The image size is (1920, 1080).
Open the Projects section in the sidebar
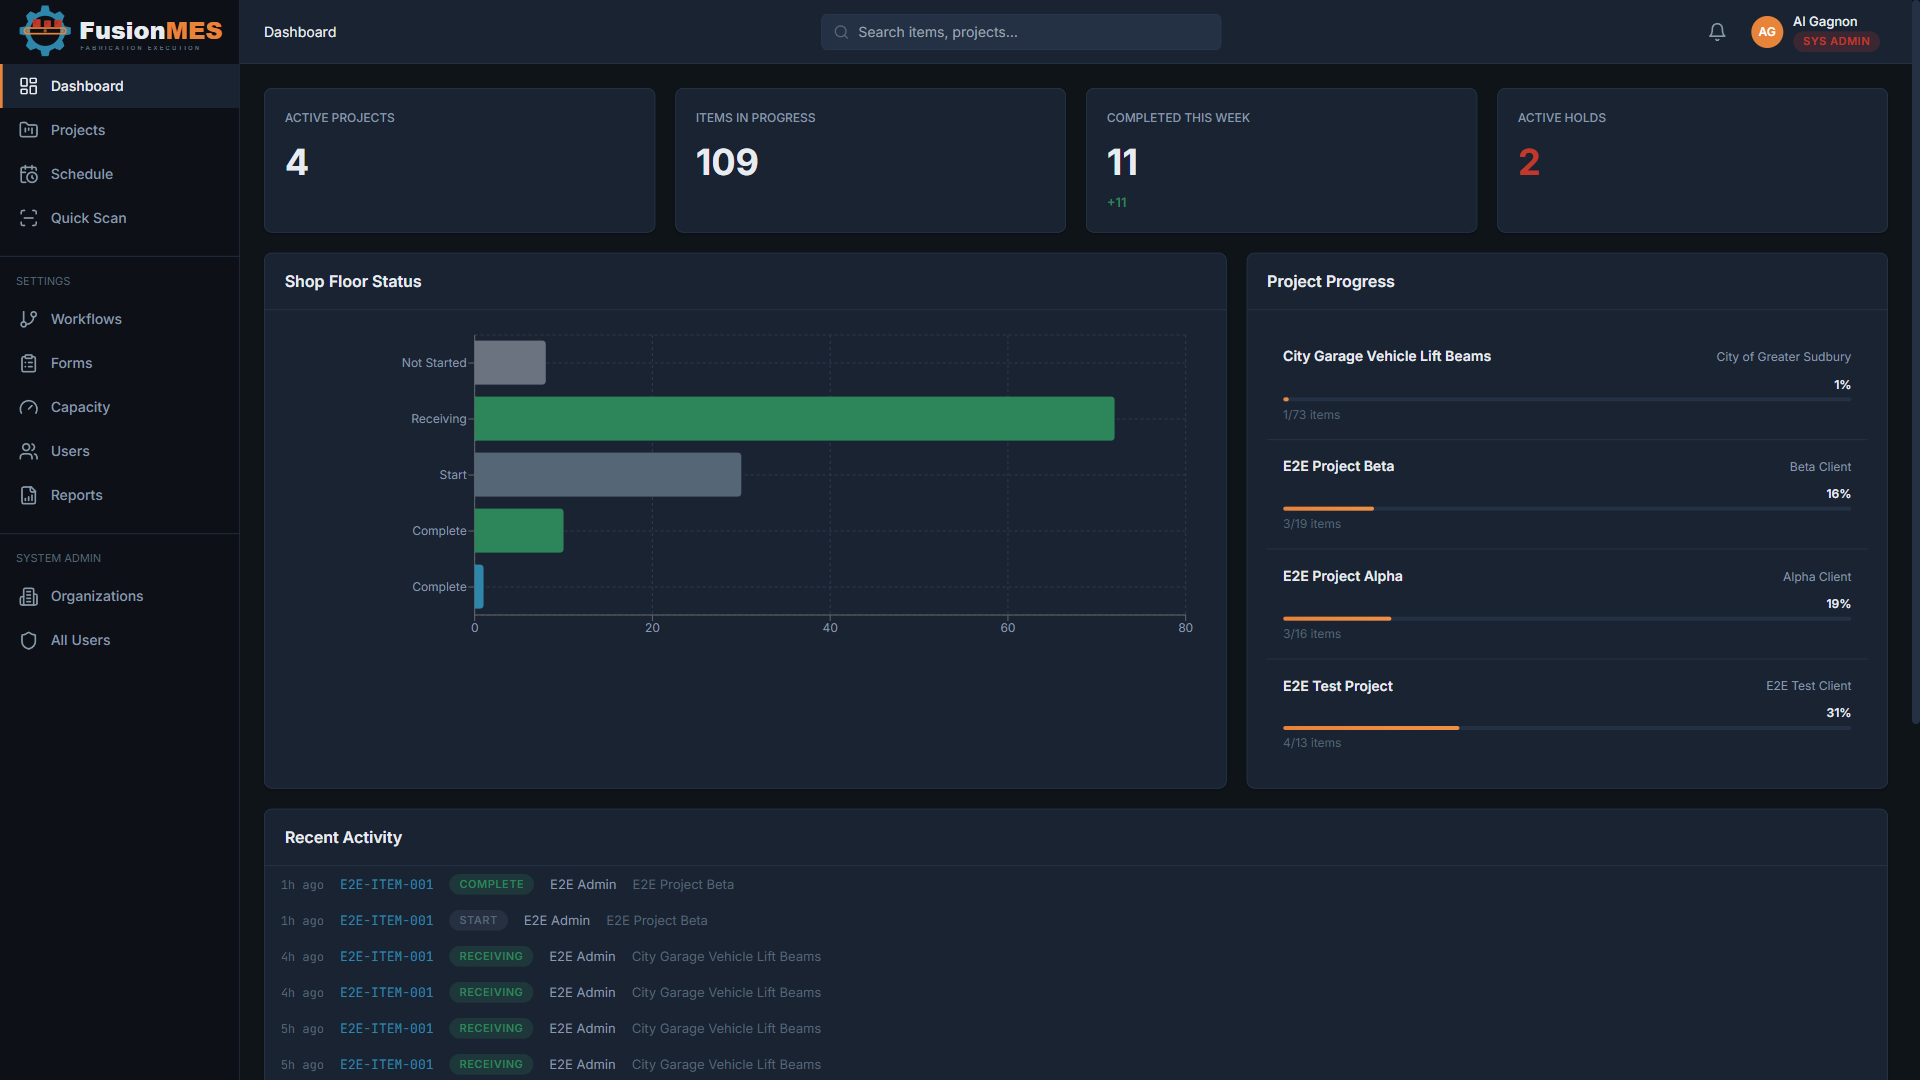(x=78, y=130)
